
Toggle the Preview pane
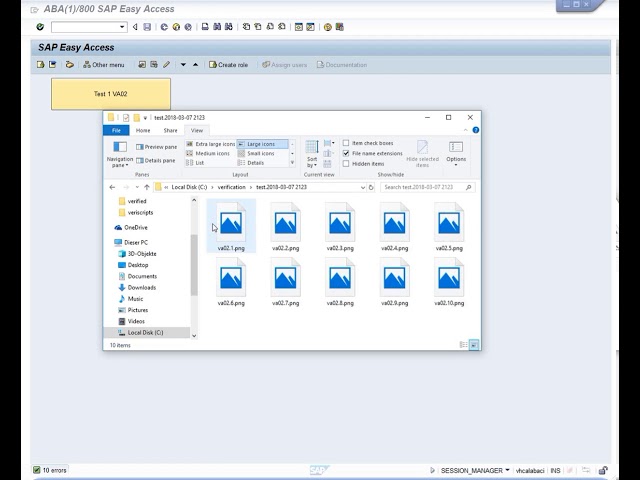tap(157, 147)
